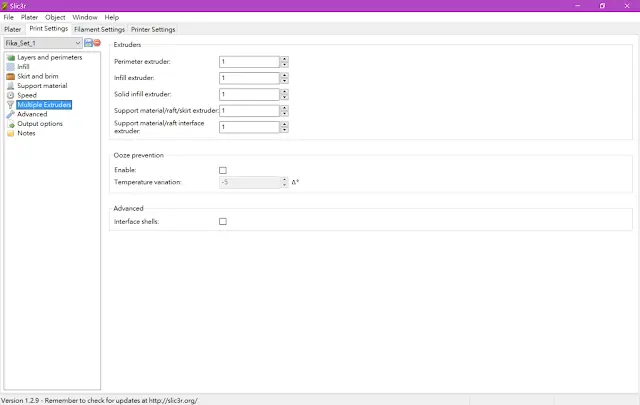Decrease Infill extruder value
This screenshot has width=640, height=405.
[284, 81]
